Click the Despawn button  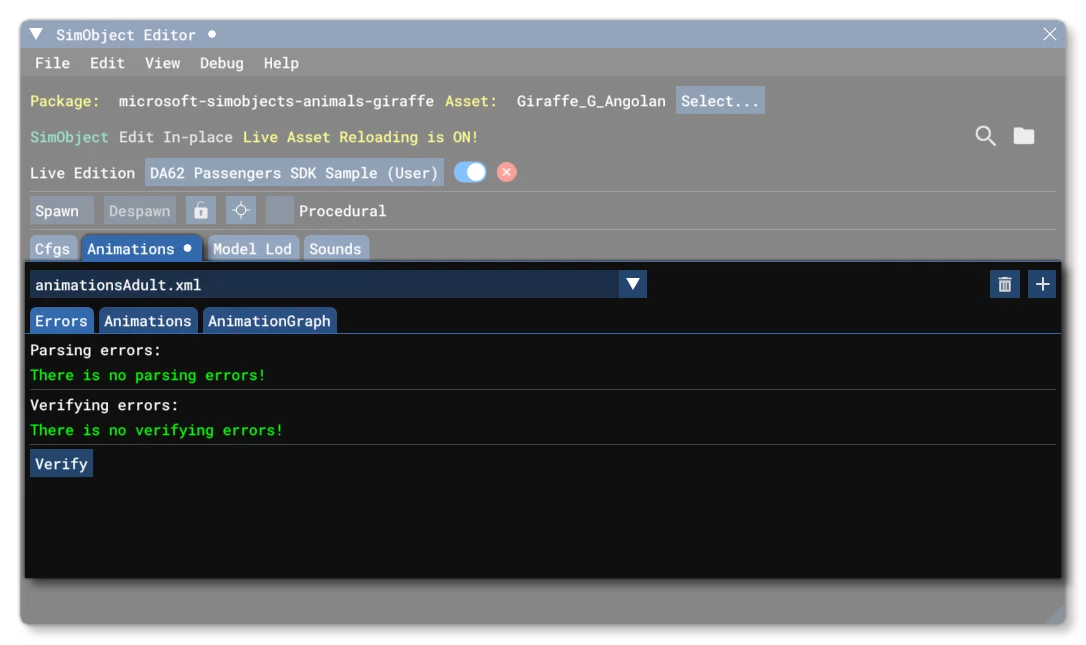point(139,211)
